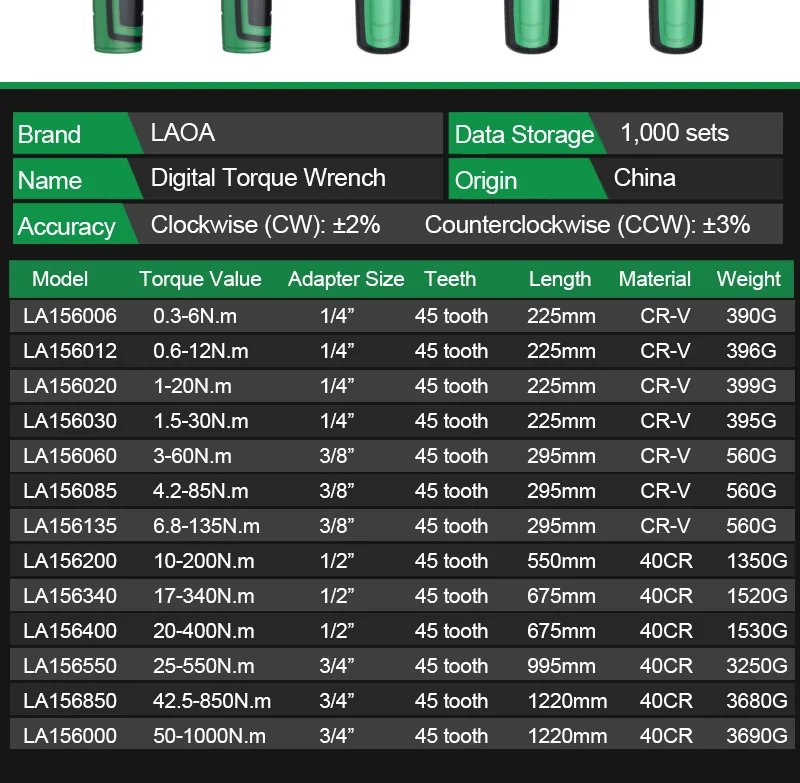800x783 pixels.
Task: Click torque value 1.5-30N.m
Action: pos(201,421)
